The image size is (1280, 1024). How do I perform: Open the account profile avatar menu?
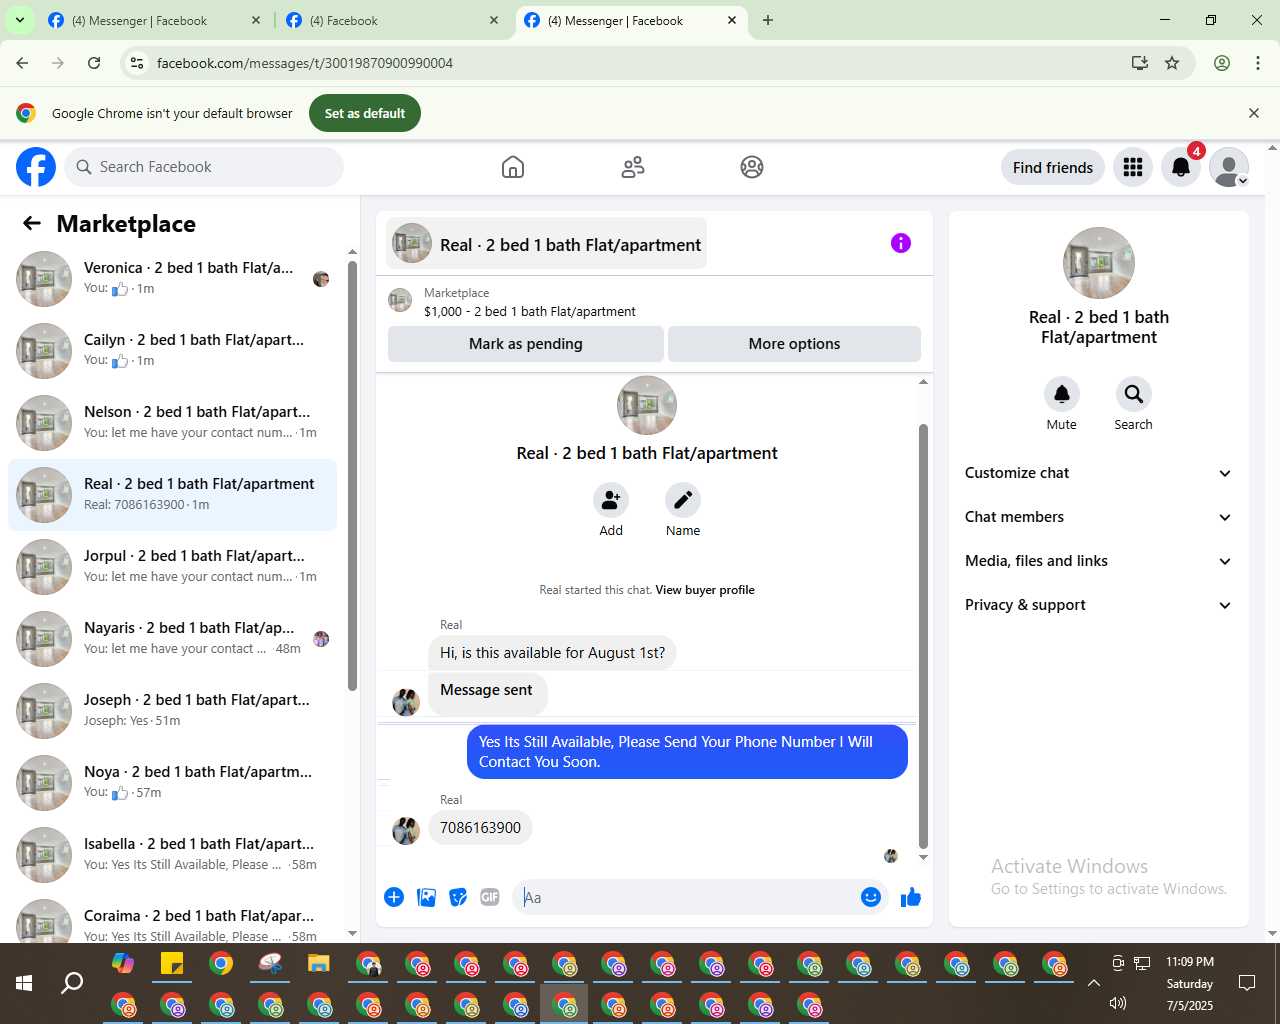click(1229, 167)
